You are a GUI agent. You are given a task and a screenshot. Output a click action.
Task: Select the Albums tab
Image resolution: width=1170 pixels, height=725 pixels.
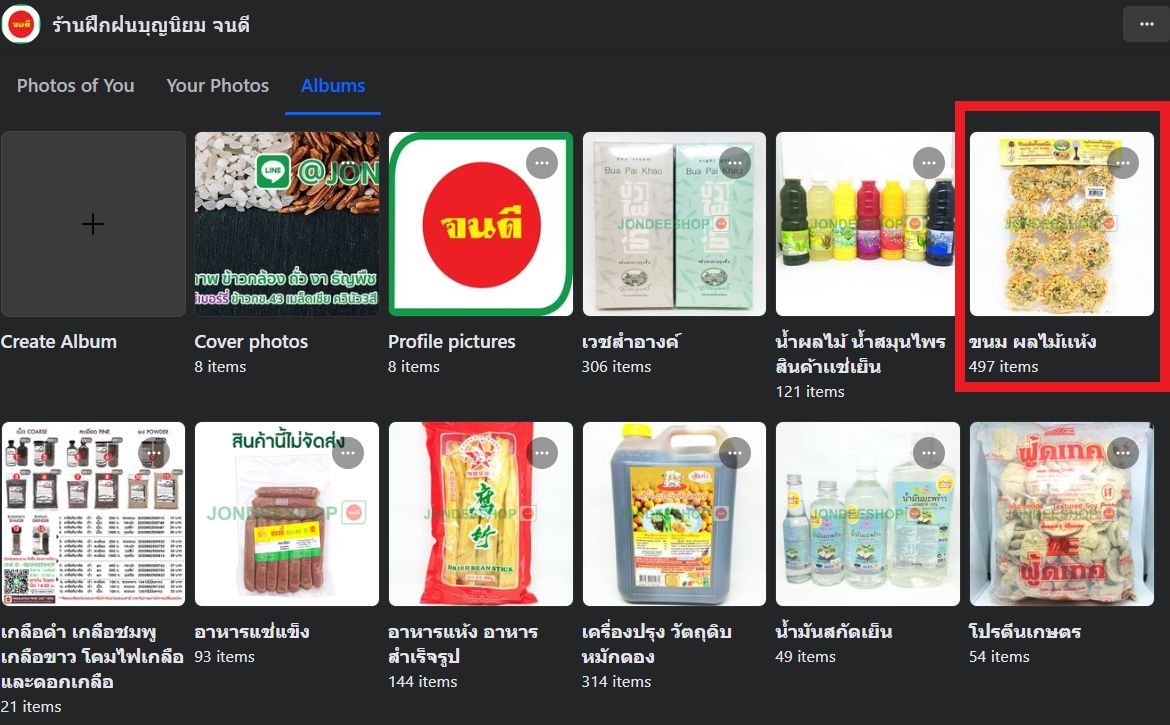pos(333,86)
